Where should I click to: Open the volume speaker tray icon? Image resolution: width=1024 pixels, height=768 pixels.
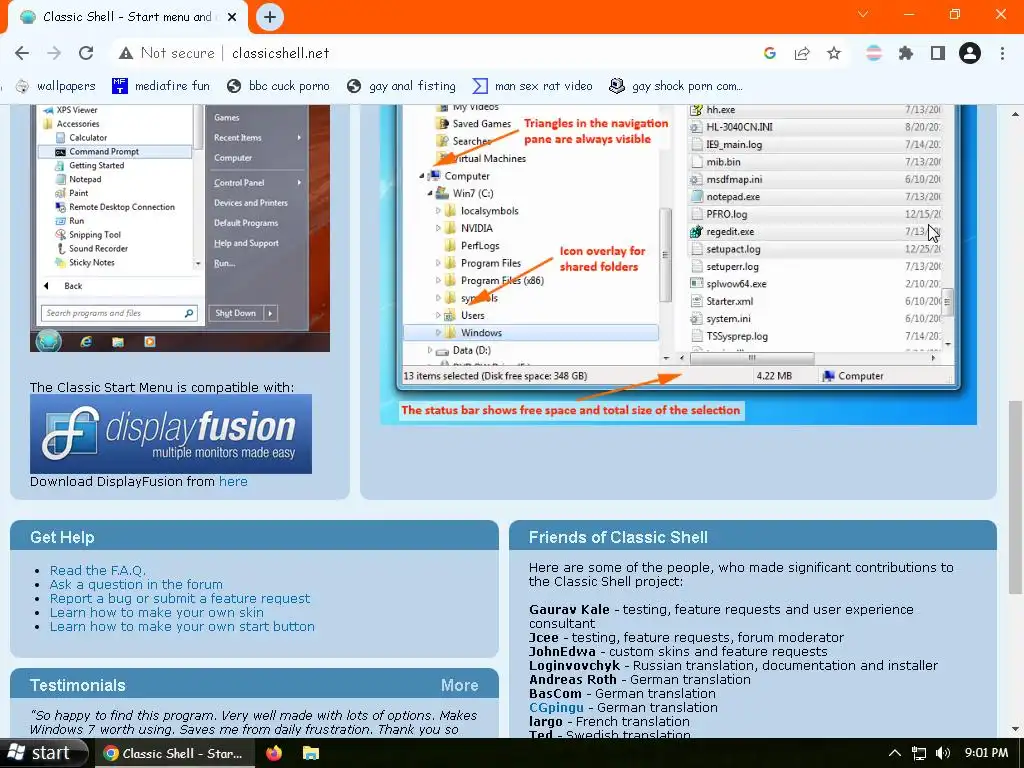pos(943,754)
